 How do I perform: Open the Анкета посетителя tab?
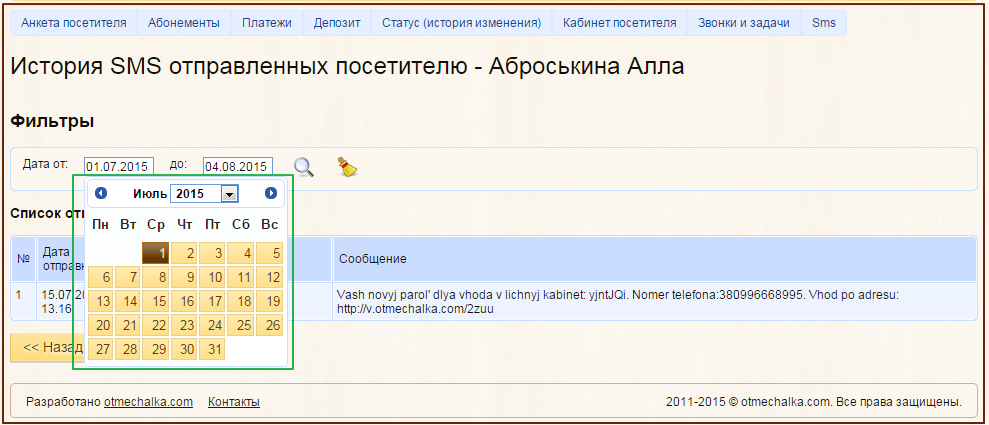74,23
